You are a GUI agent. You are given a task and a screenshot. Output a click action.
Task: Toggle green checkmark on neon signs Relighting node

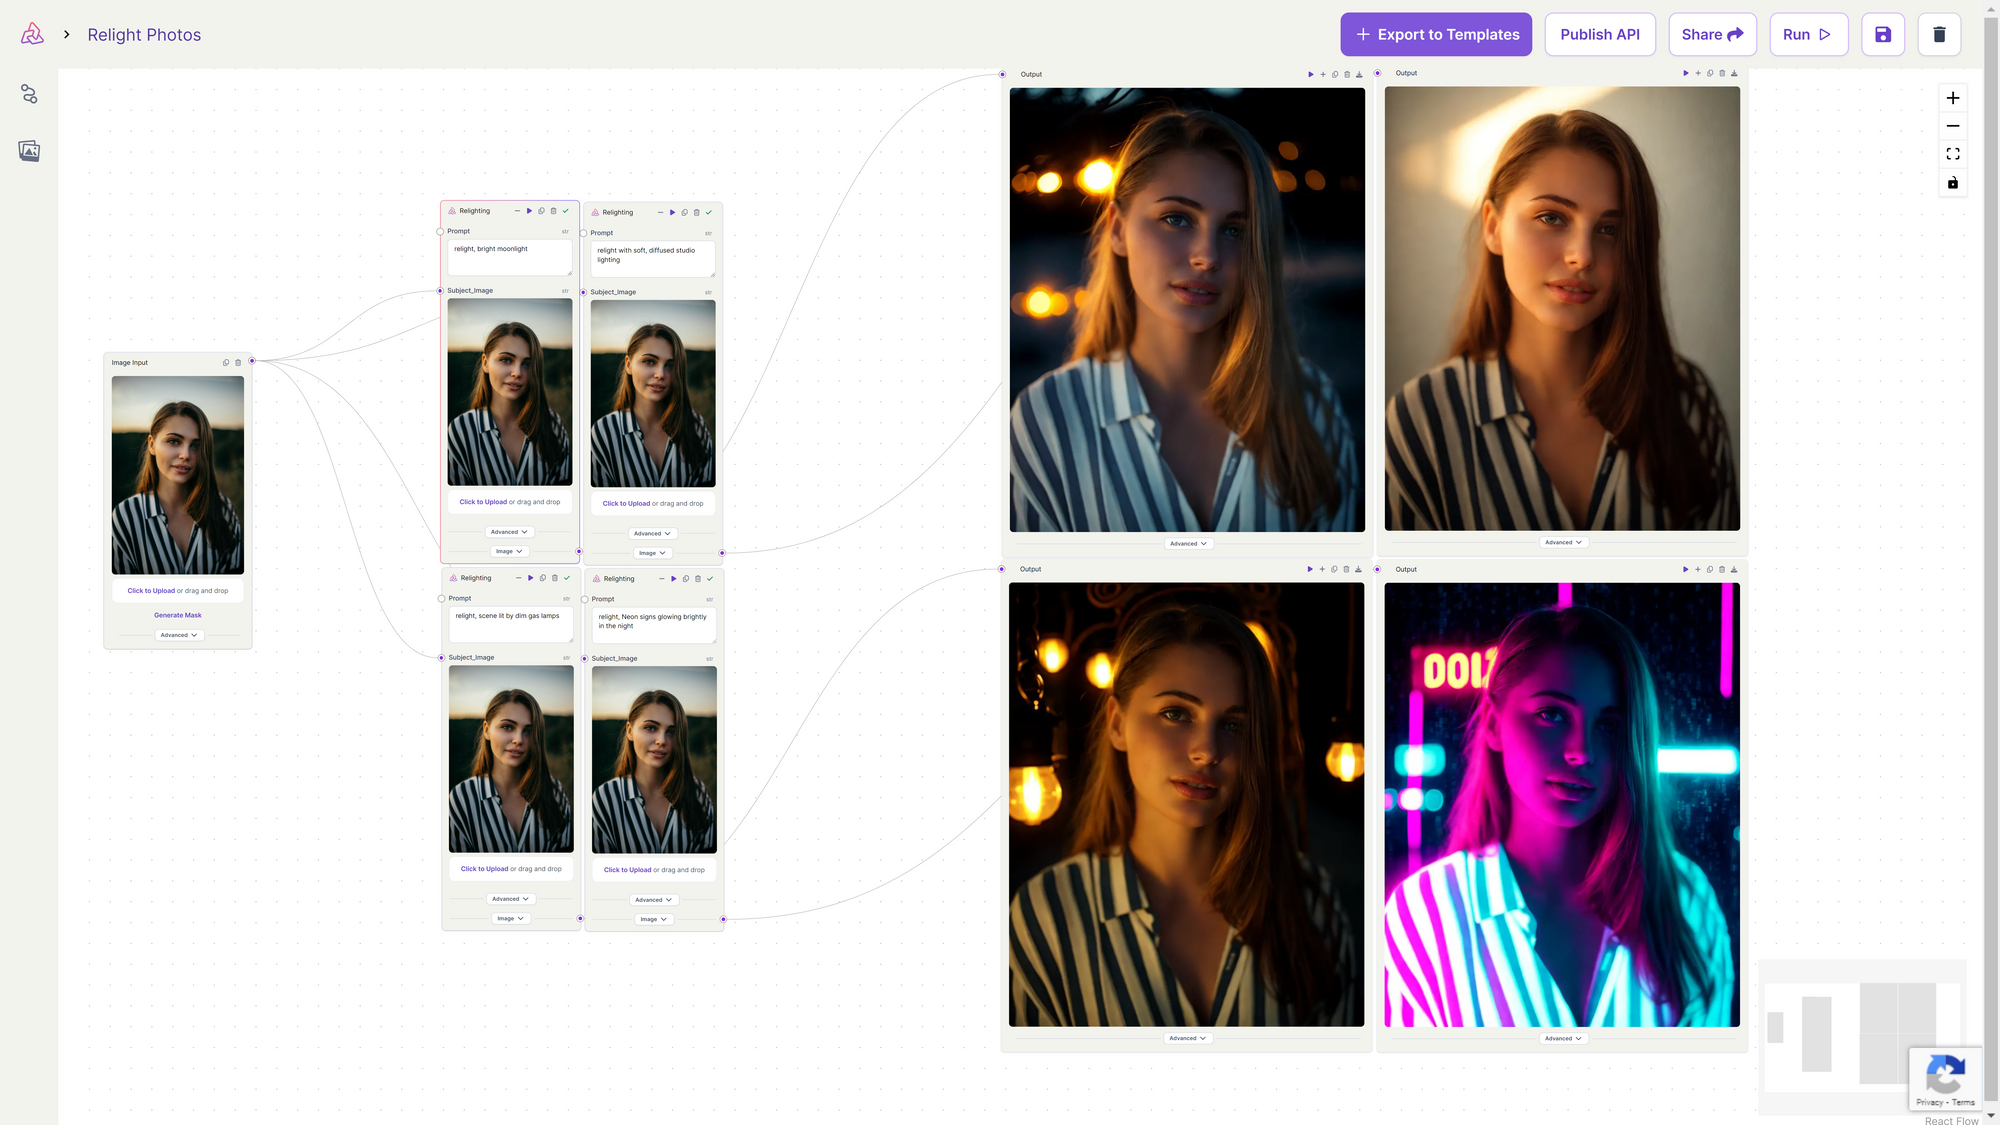pyautogui.click(x=710, y=579)
